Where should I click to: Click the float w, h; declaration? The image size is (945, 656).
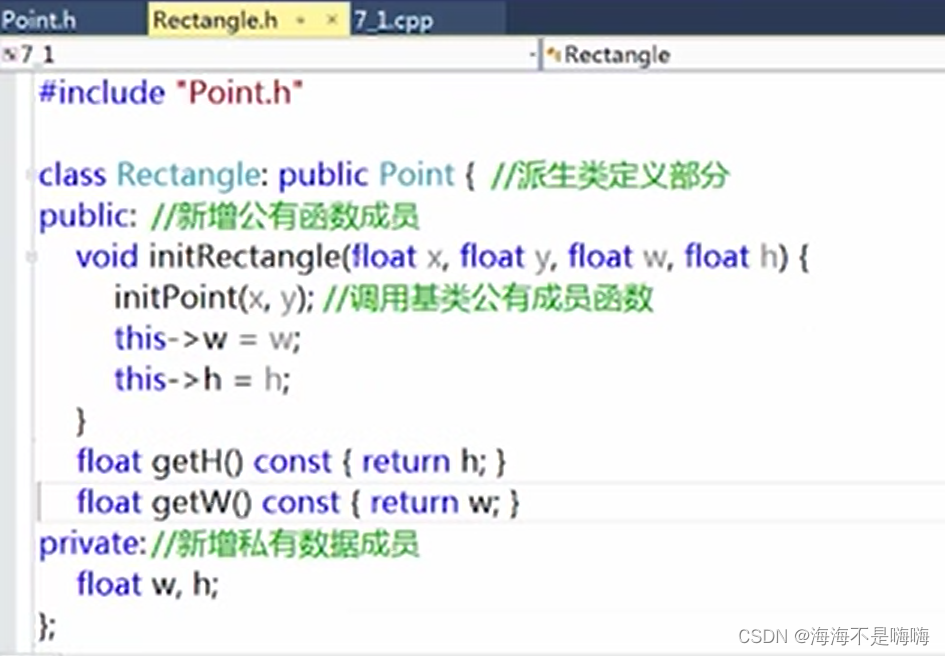click(x=148, y=584)
